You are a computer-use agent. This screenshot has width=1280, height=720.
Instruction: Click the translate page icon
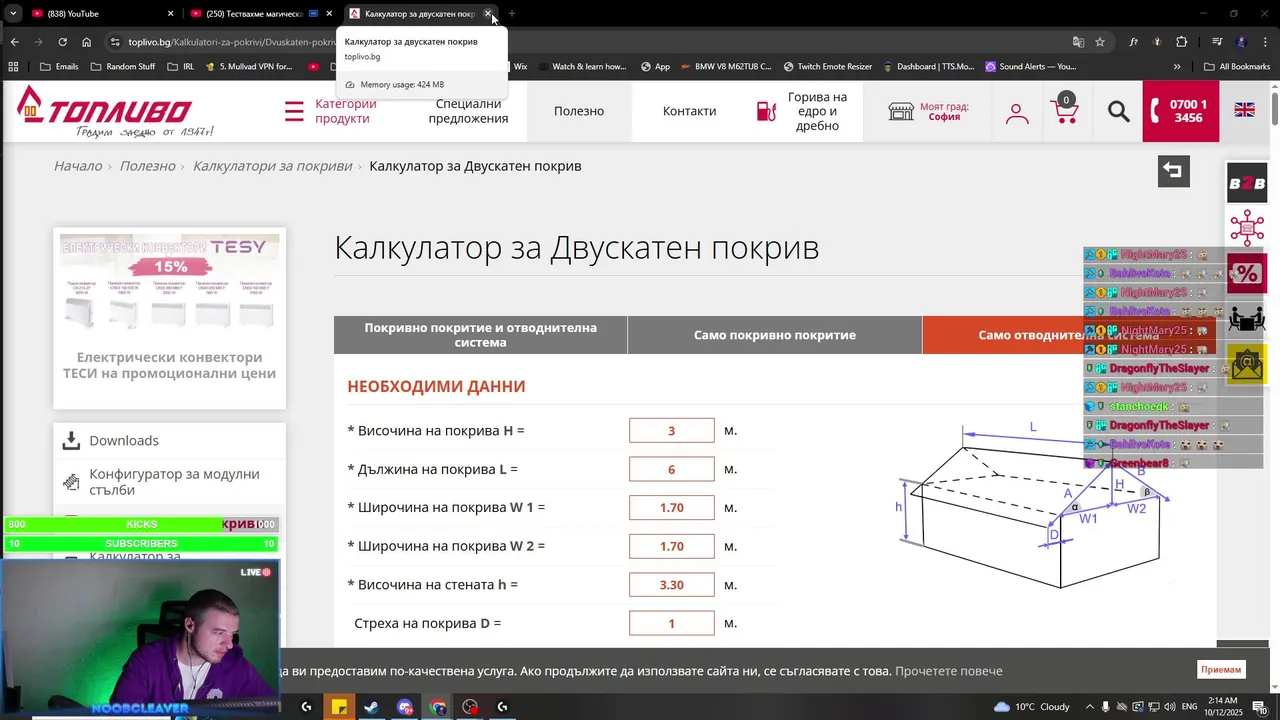[x=1078, y=42]
